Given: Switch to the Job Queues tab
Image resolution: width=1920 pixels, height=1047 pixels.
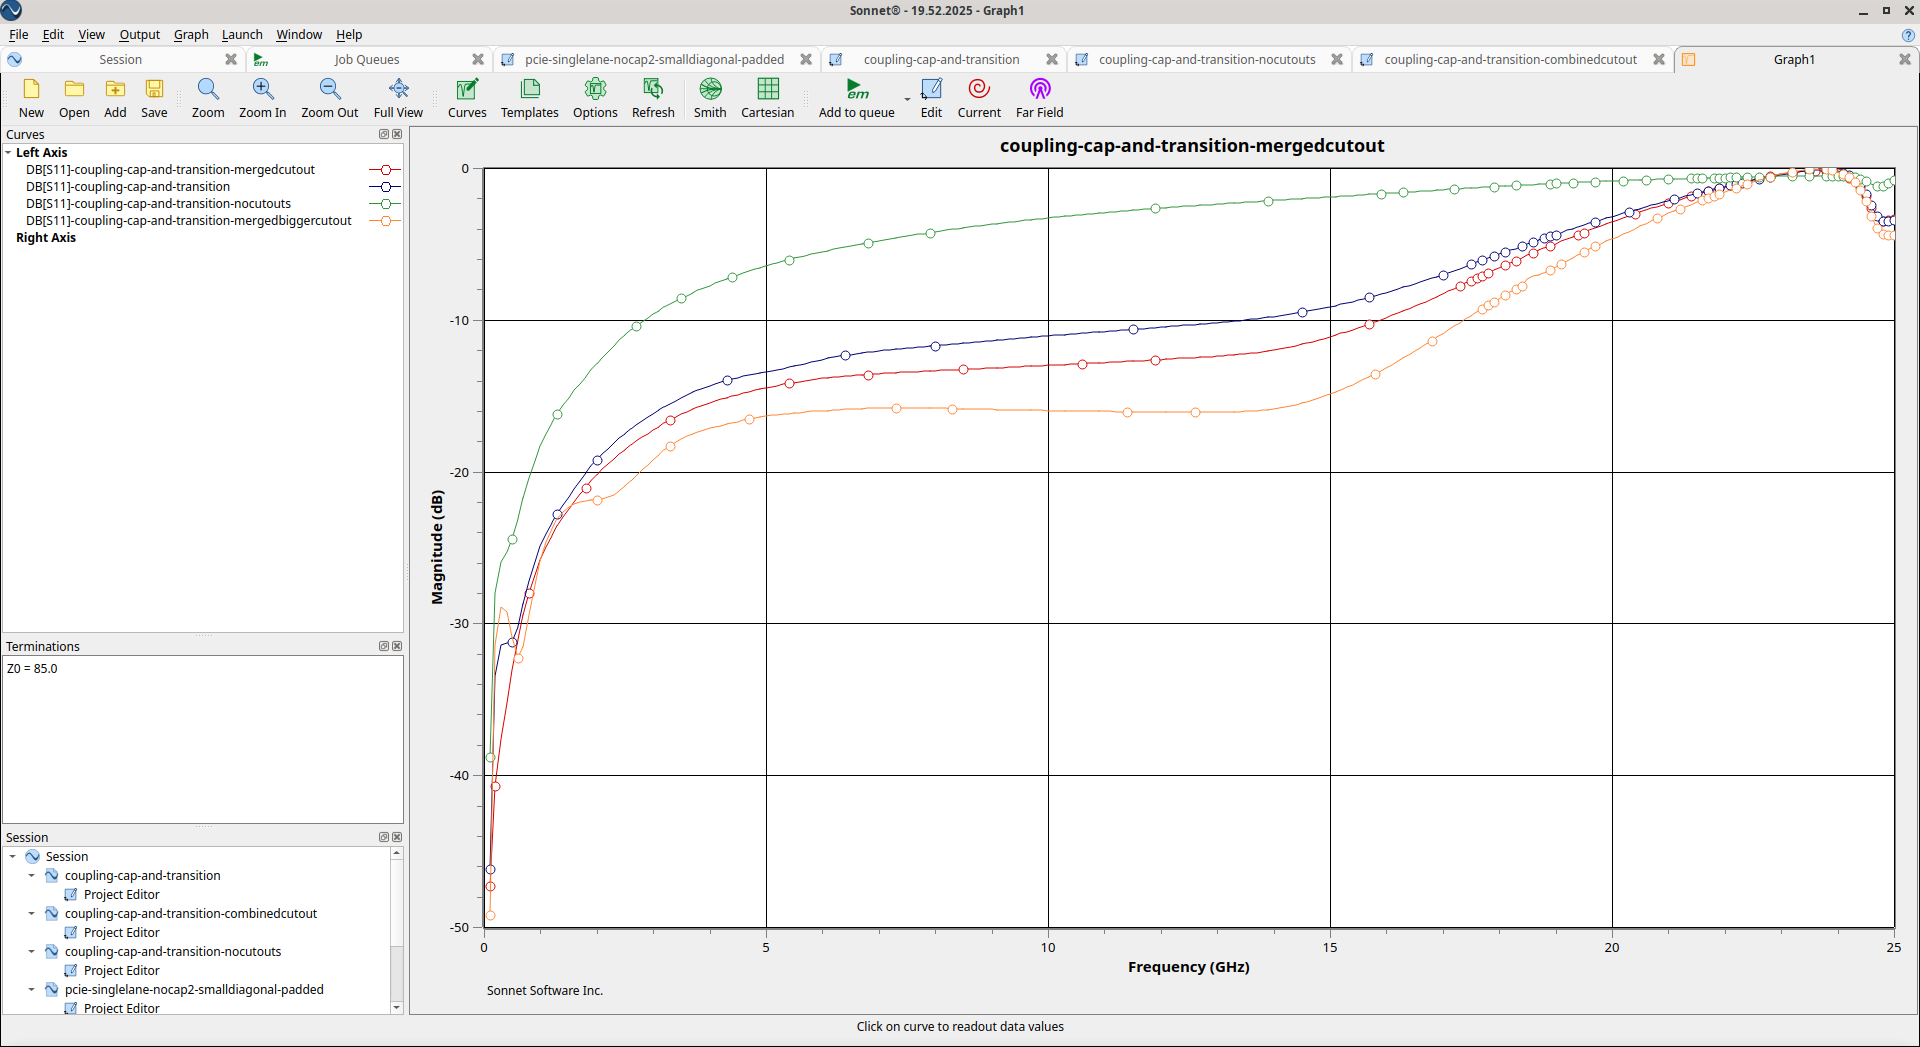Looking at the screenshot, I should pos(366,60).
